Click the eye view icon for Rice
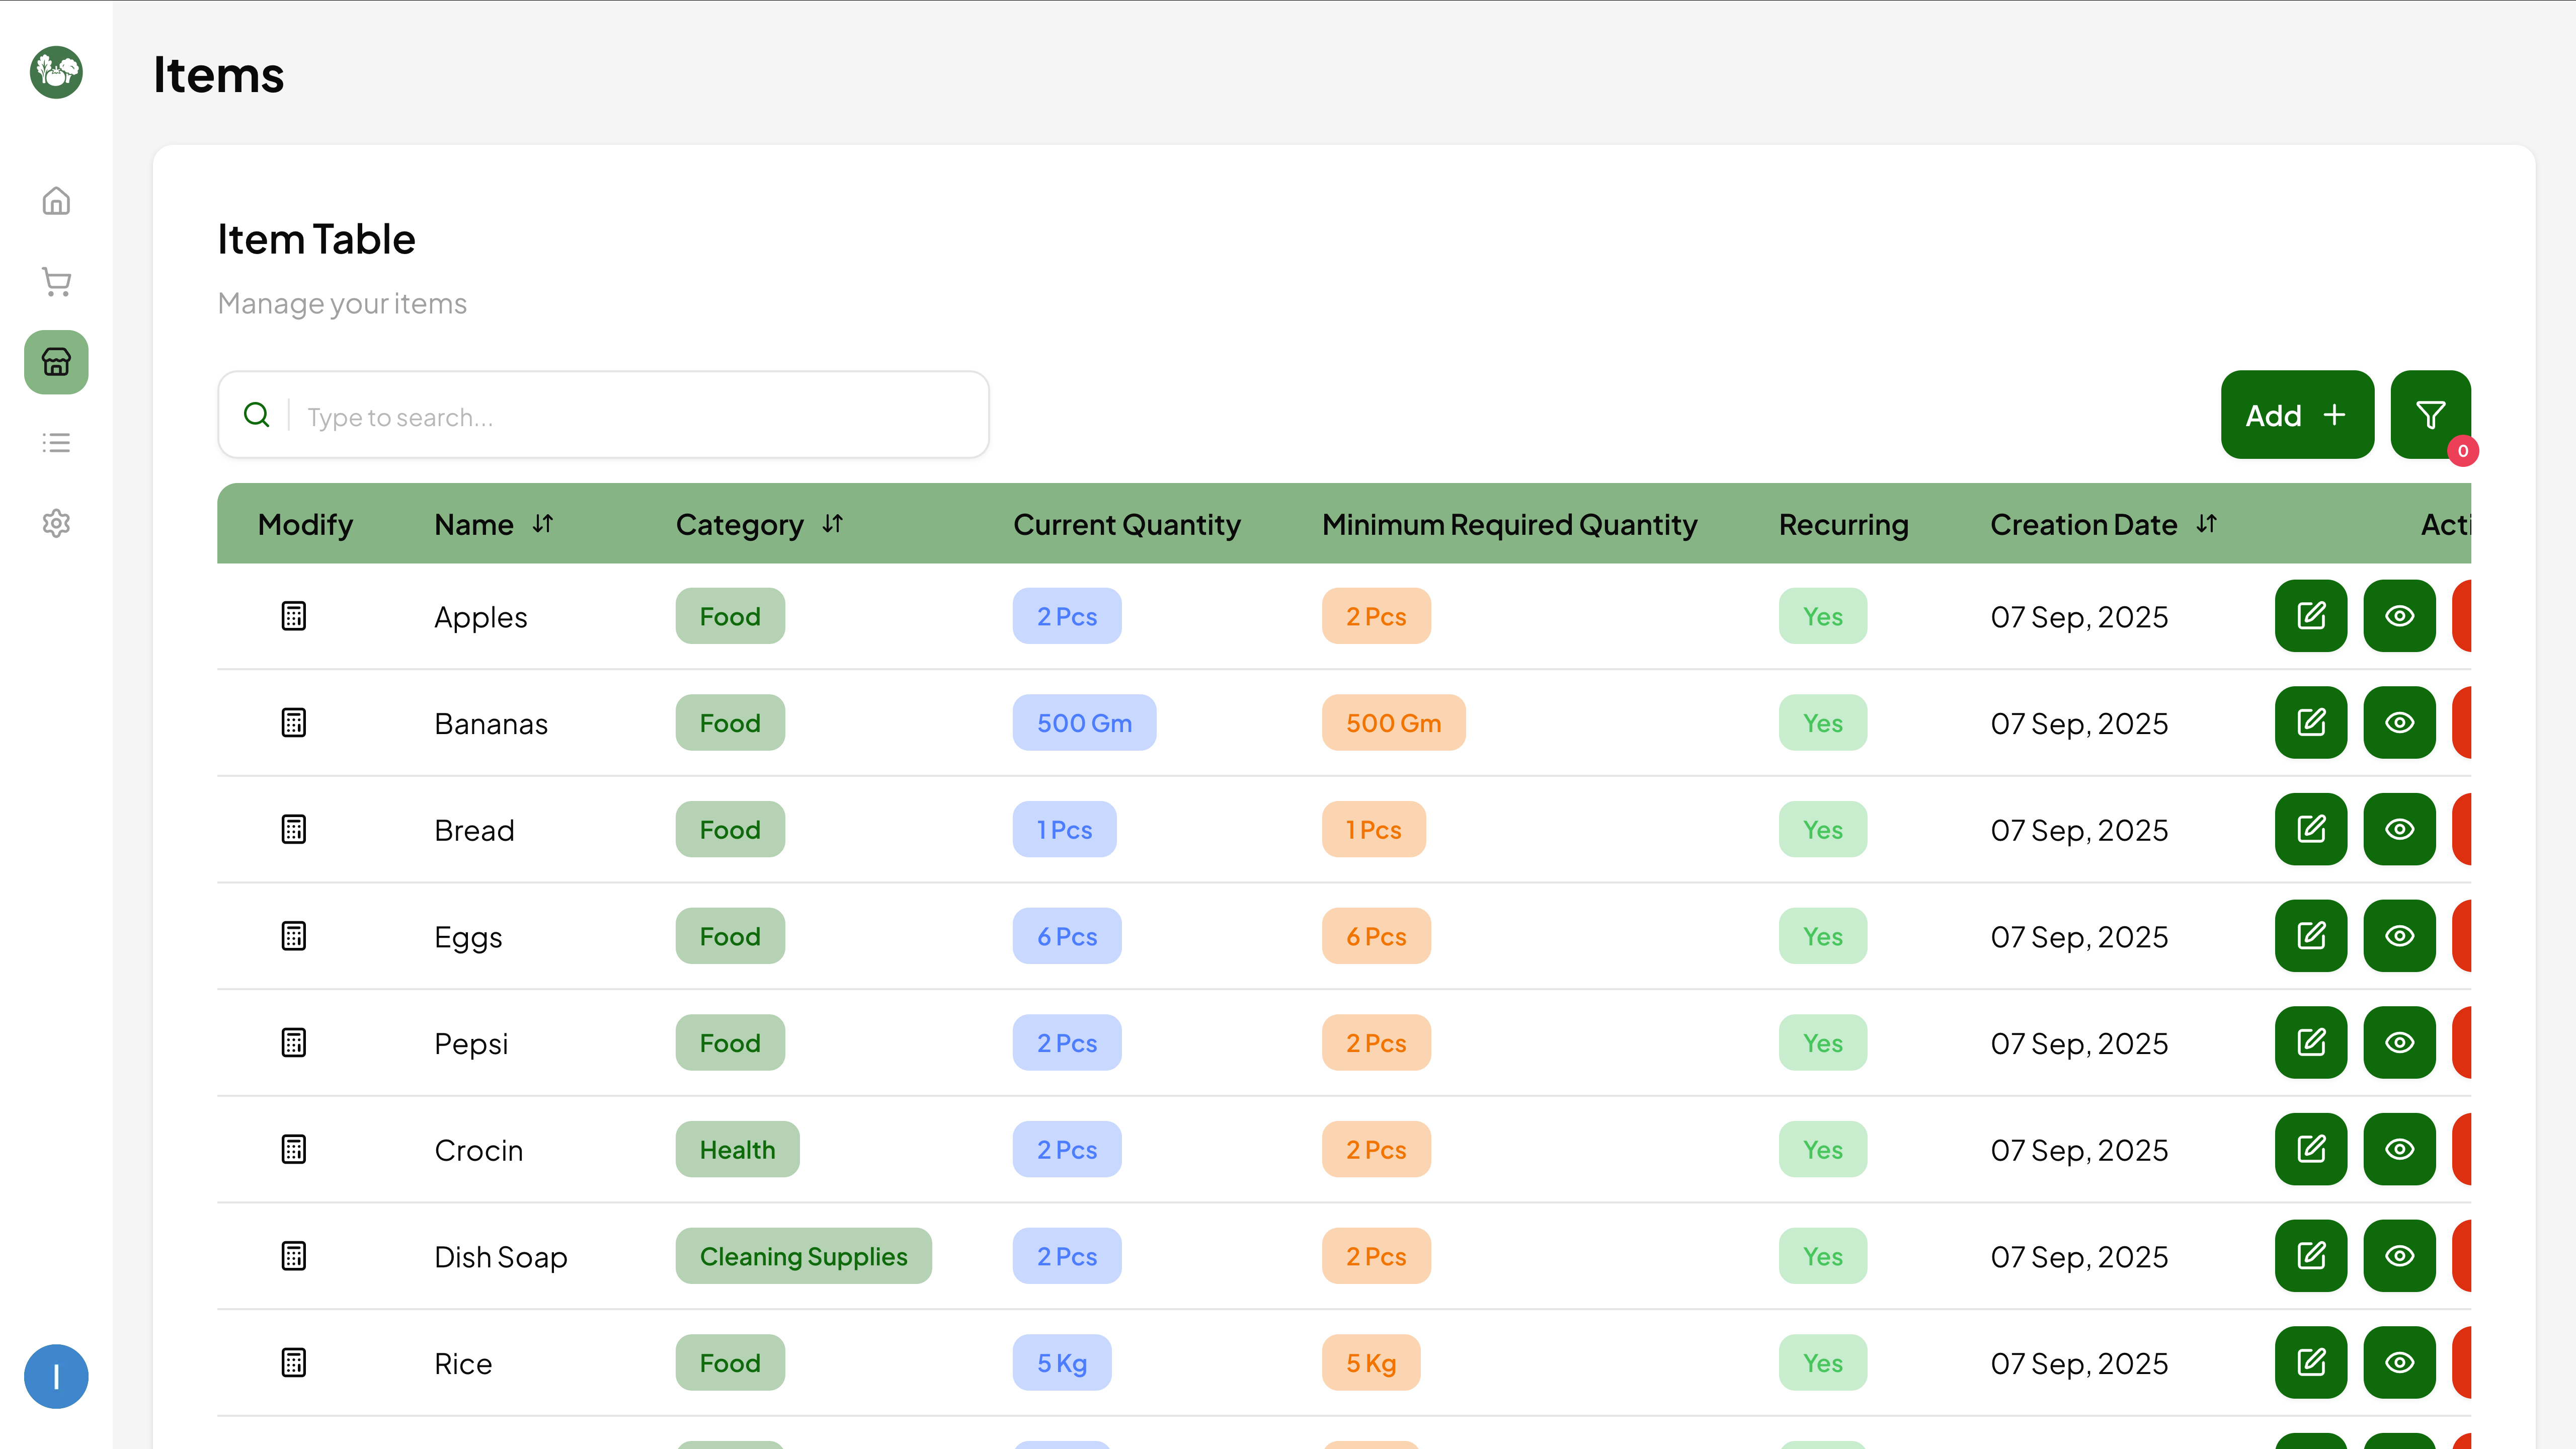 (2399, 1362)
